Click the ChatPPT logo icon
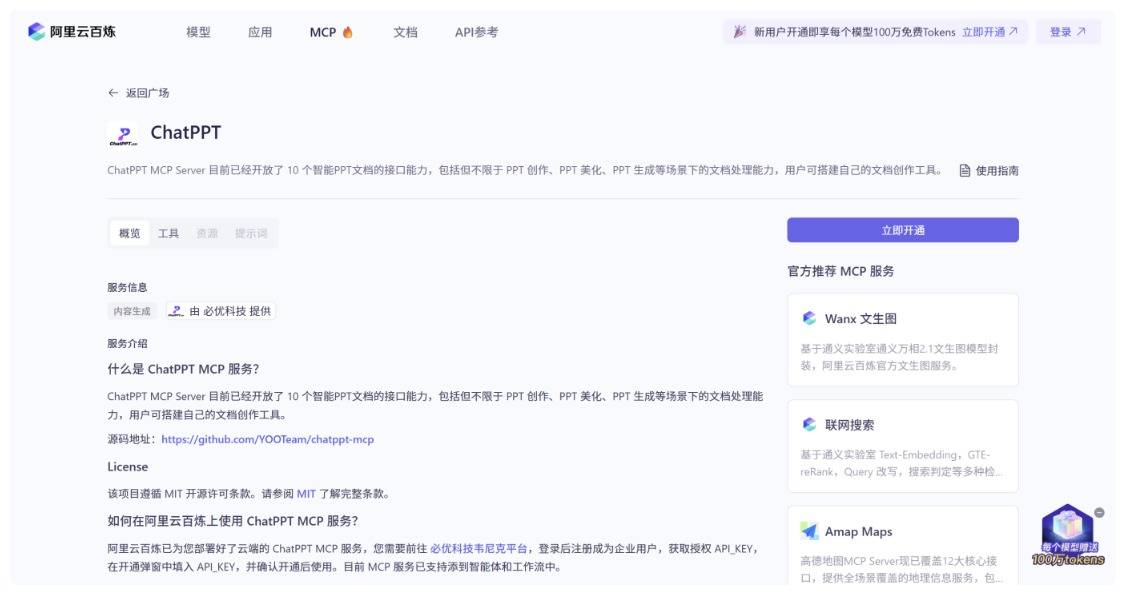This screenshot has width=1130, height=596. pos(123,135)
